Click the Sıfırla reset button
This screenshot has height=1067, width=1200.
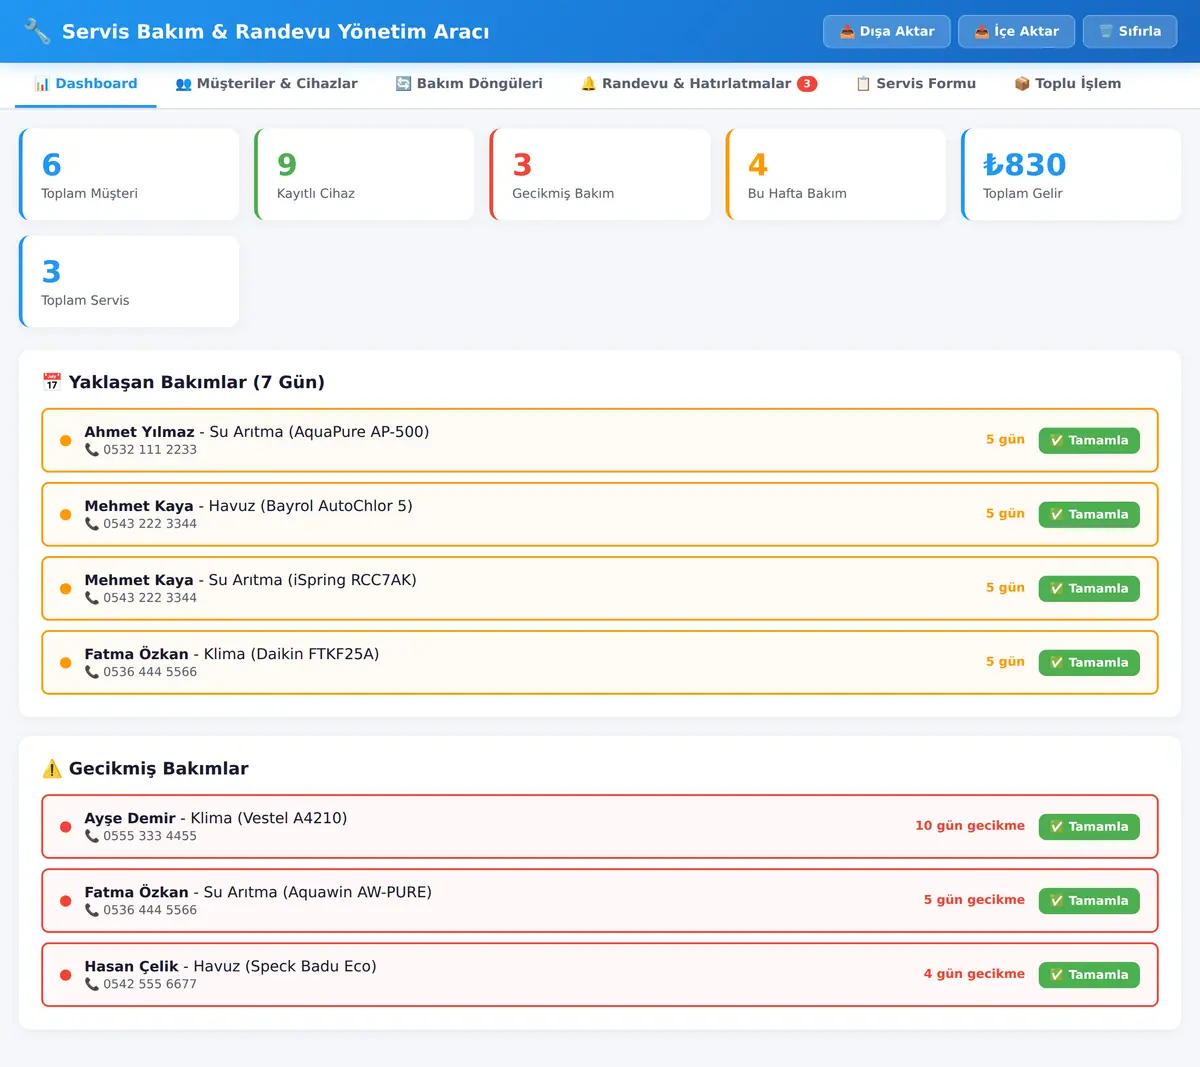coord(1130,31)
